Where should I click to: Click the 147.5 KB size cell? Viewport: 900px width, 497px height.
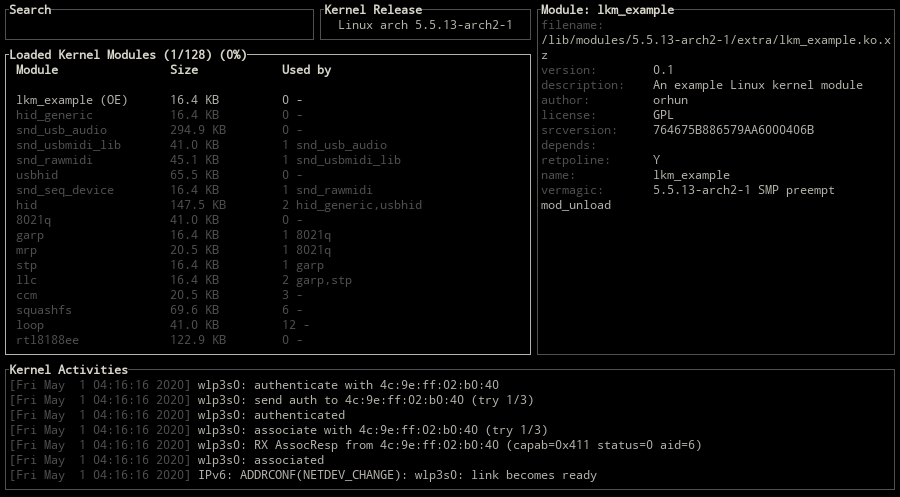click(x=197, y=205)
